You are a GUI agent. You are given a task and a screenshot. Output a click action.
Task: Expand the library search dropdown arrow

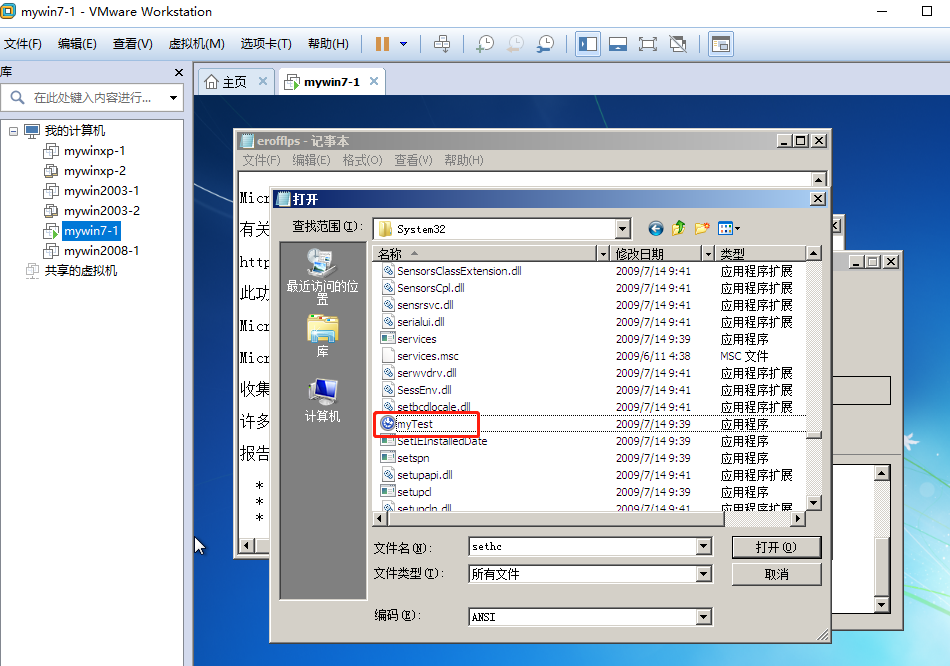[173, 98]
